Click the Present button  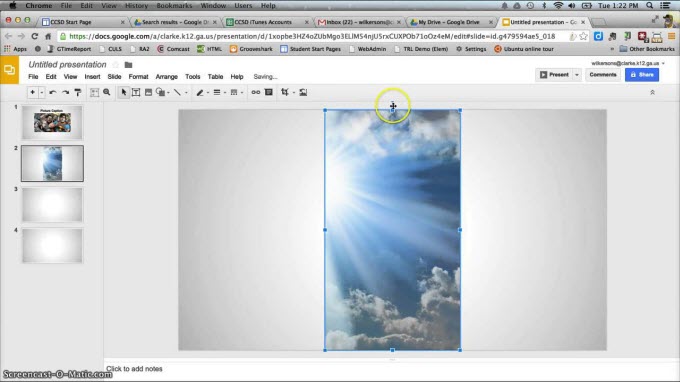pos(554,75)
